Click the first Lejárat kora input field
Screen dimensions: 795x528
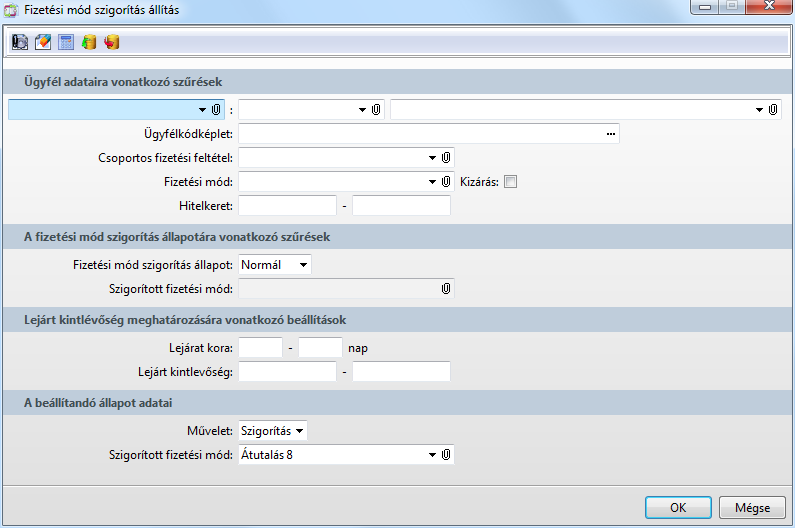point(260,347)
